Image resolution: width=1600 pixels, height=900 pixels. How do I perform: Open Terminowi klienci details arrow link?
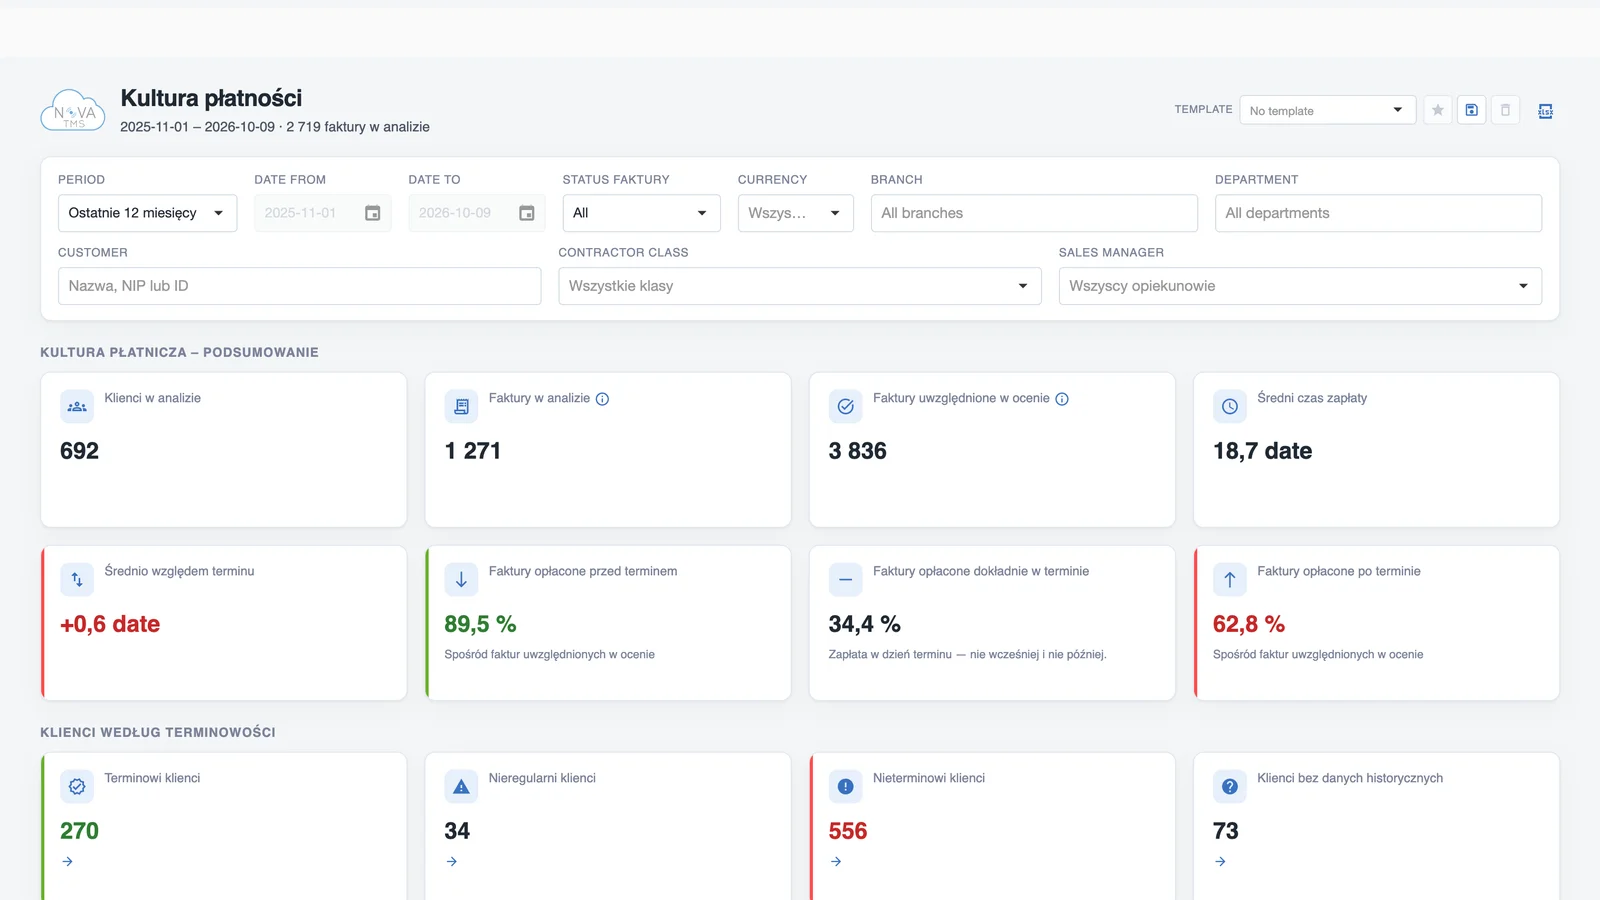pyautogui.click(x=67, y=862)
